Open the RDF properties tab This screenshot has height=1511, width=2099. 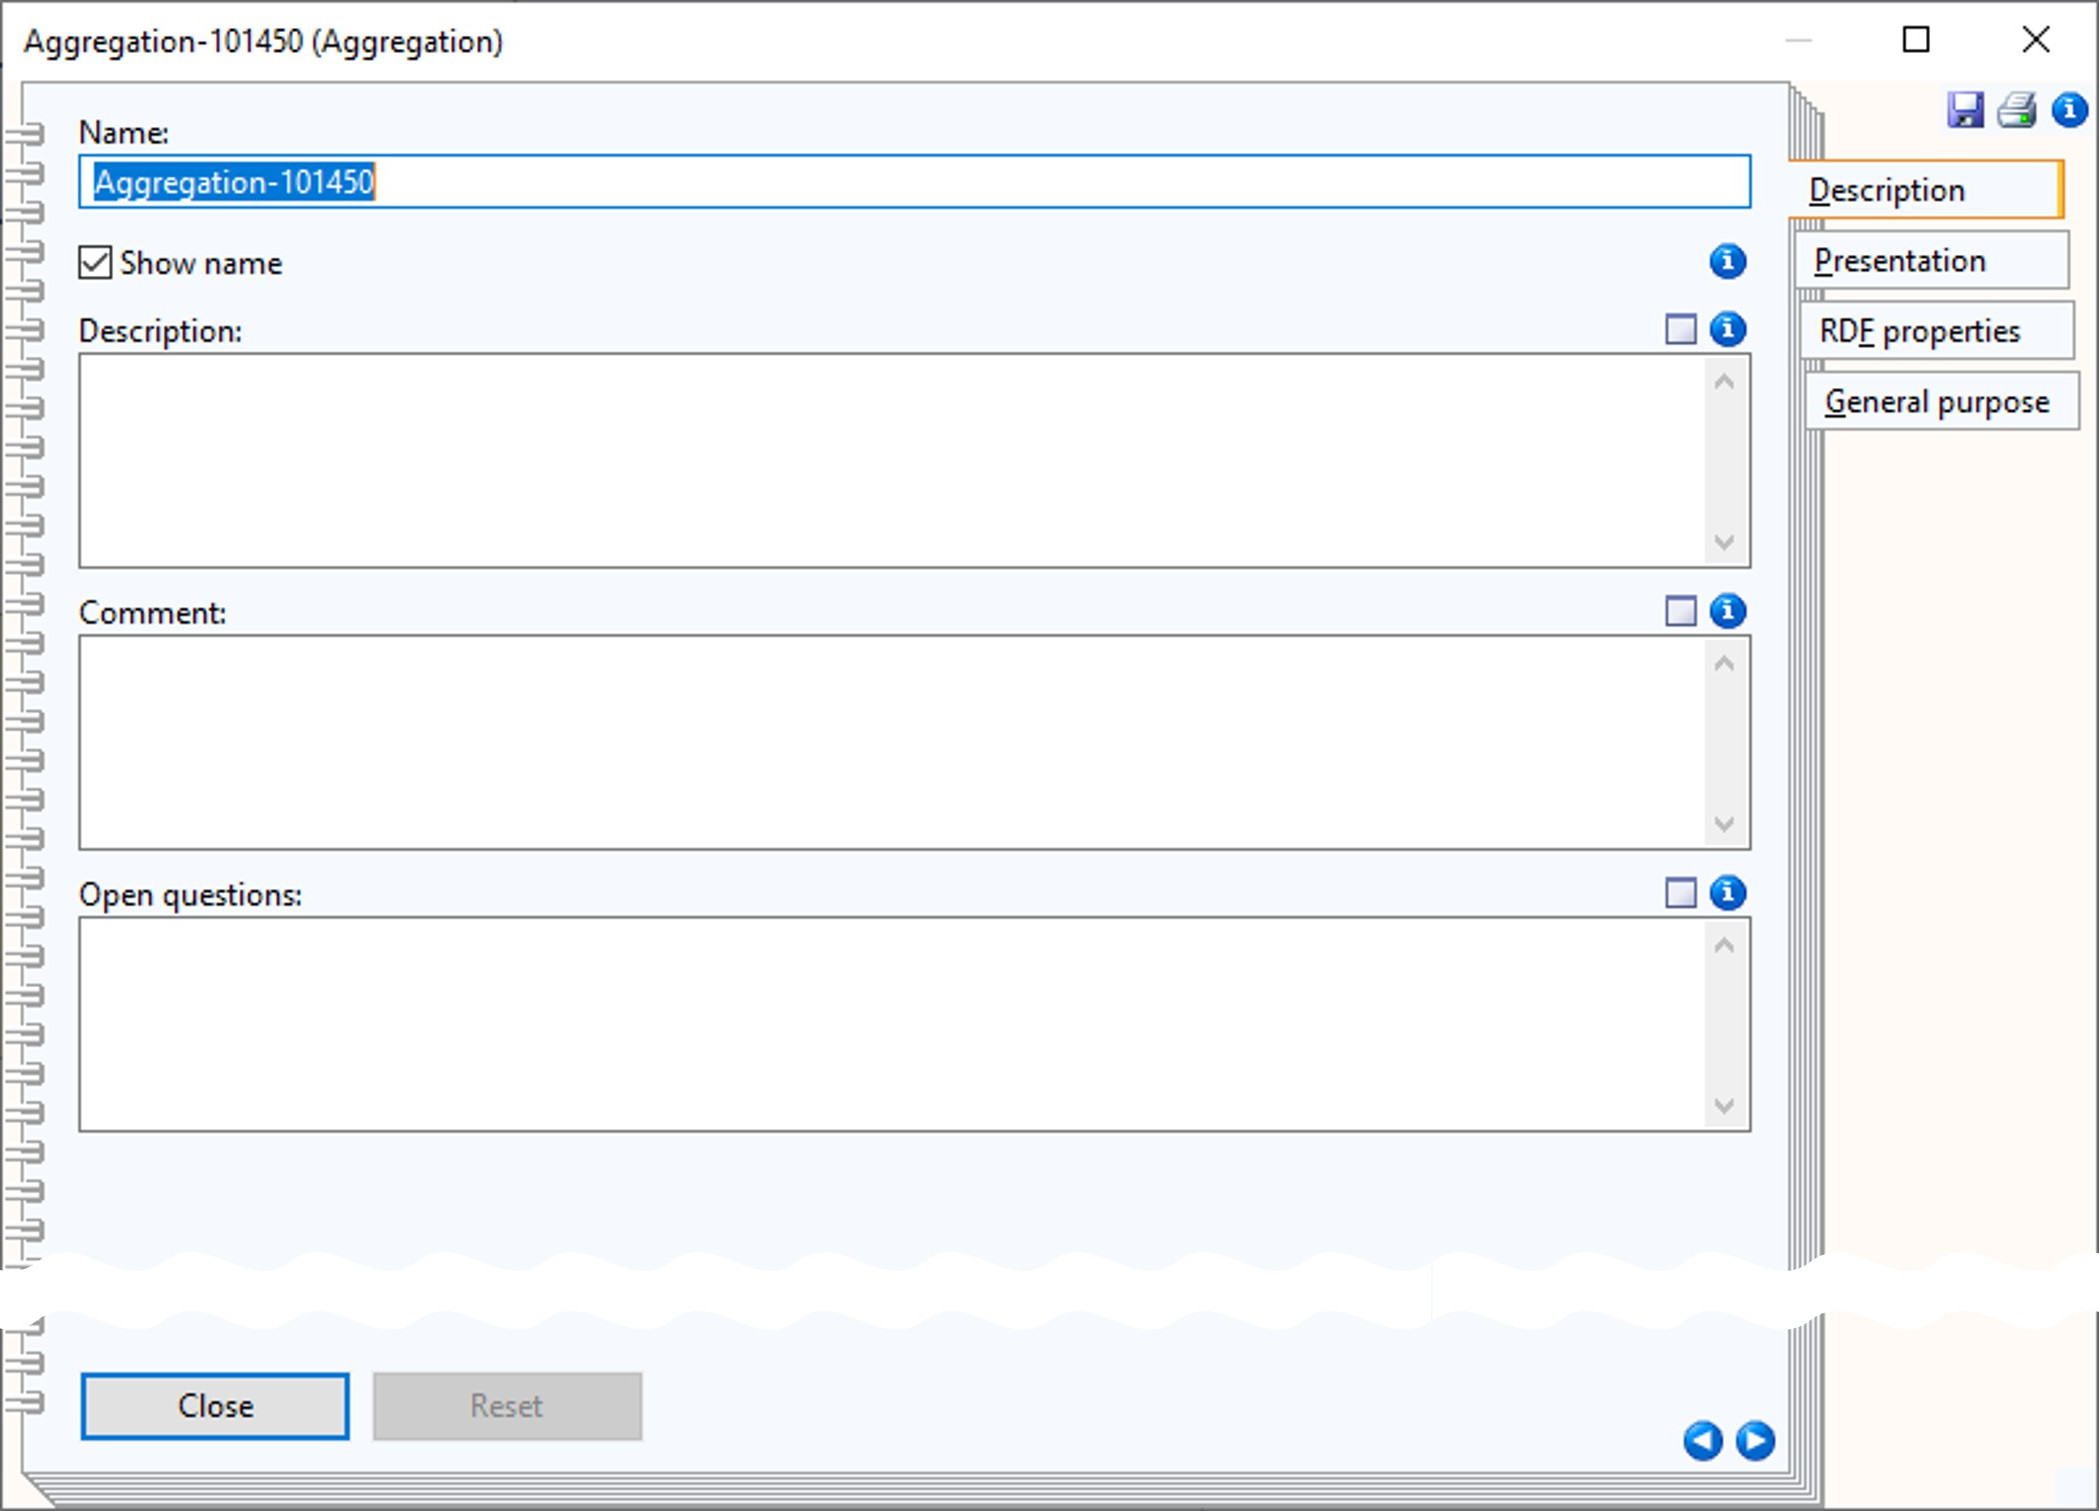1937,331
